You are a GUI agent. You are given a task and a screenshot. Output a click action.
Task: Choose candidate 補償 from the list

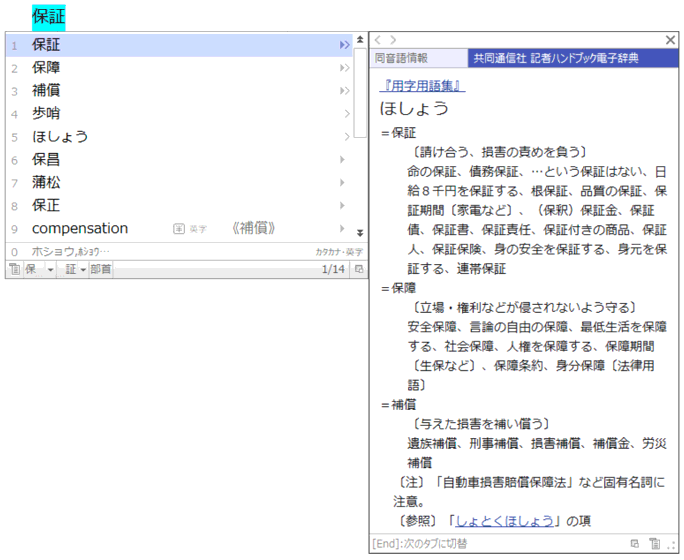tap(47, 90)
